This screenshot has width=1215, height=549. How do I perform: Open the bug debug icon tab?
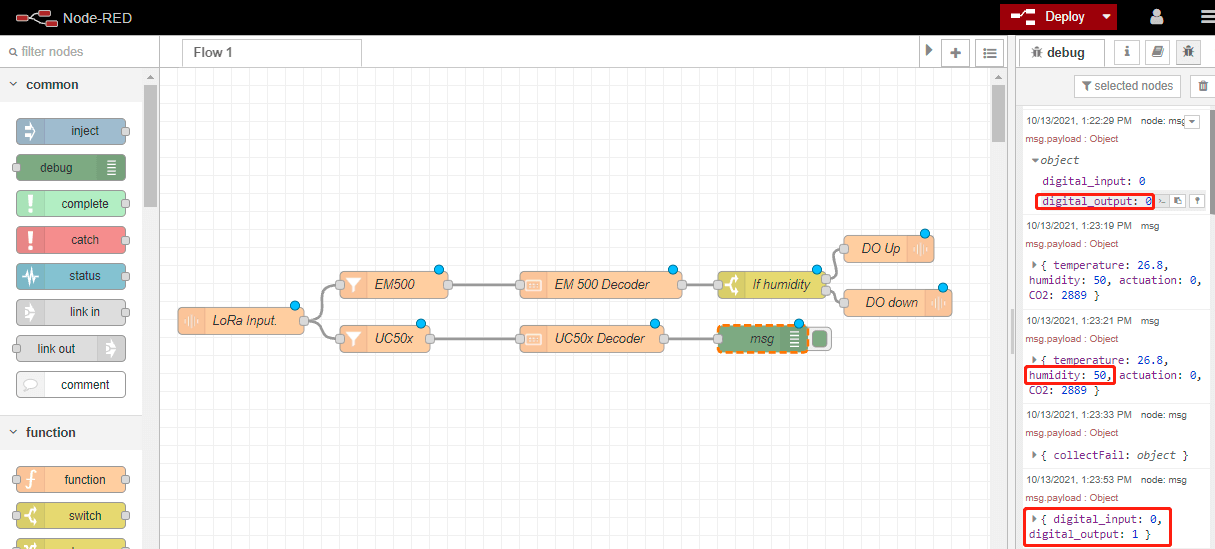1188,52
